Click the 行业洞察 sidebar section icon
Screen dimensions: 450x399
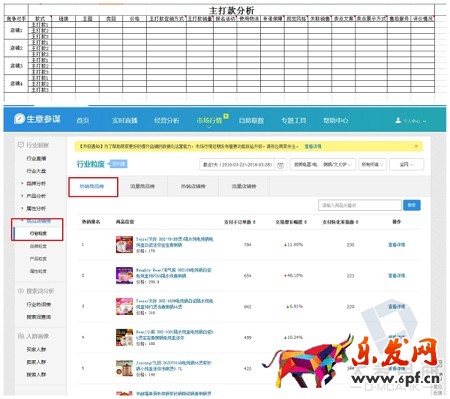pyautogui.click(x=21, y=145)
